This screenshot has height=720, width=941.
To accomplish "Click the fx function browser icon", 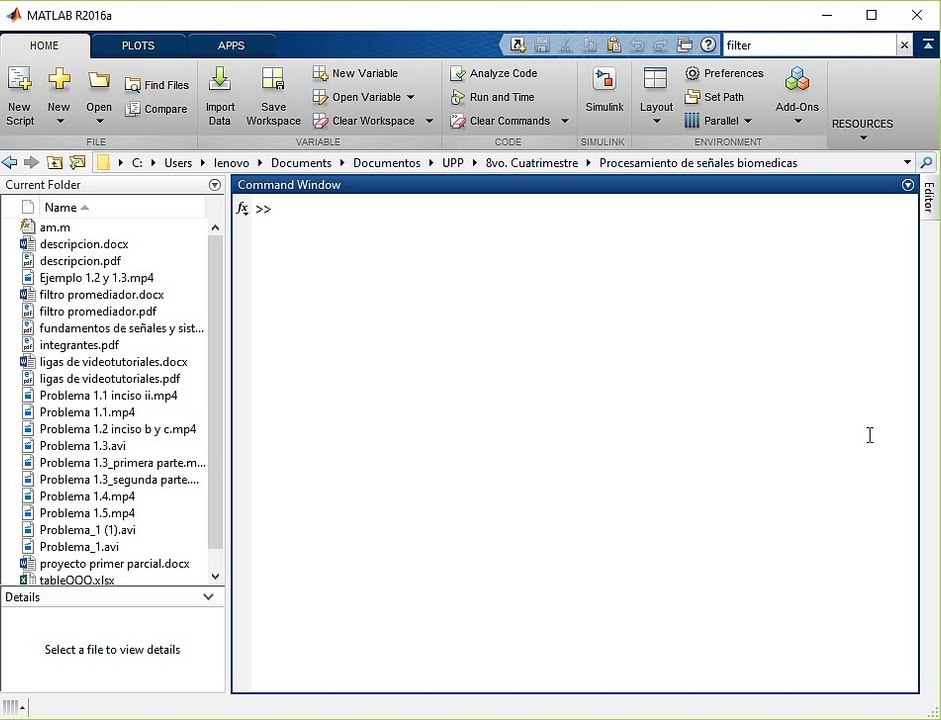I will (x=242, y=209).
